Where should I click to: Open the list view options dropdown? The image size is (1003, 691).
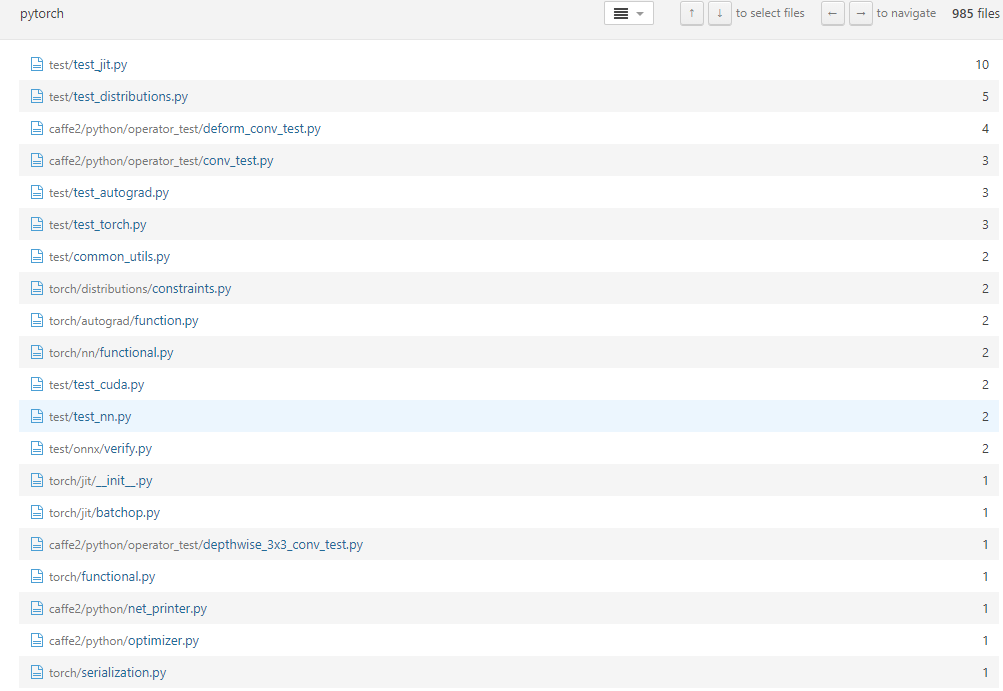pos(628,13)
